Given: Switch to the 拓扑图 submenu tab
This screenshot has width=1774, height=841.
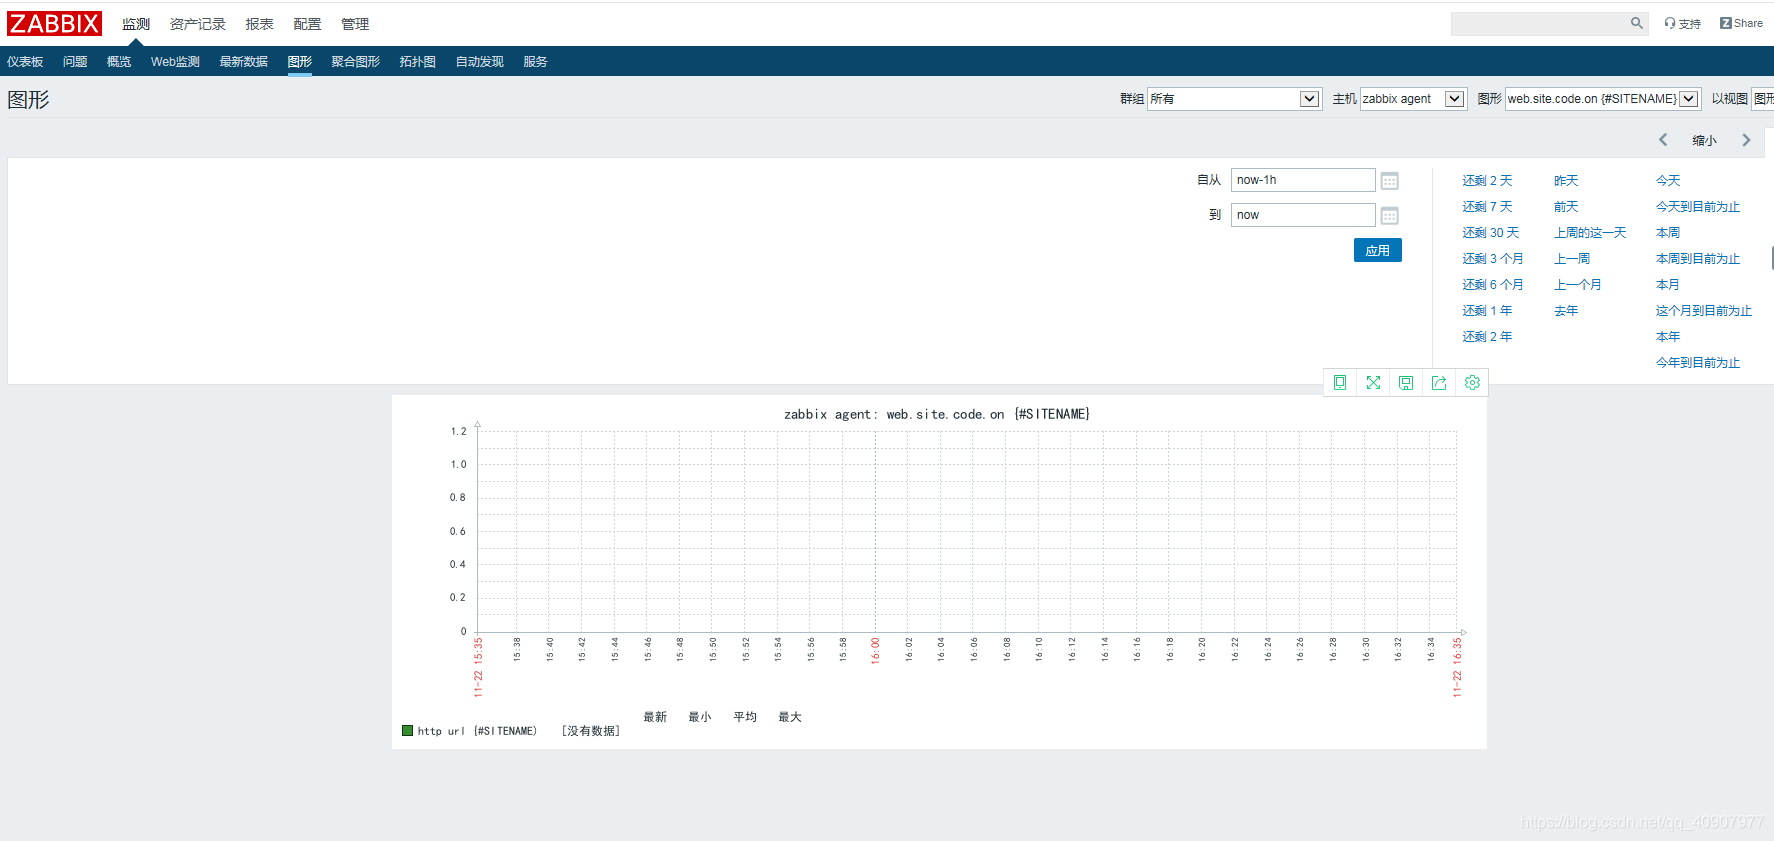Looking at the screenshot, I should (418, 62).
